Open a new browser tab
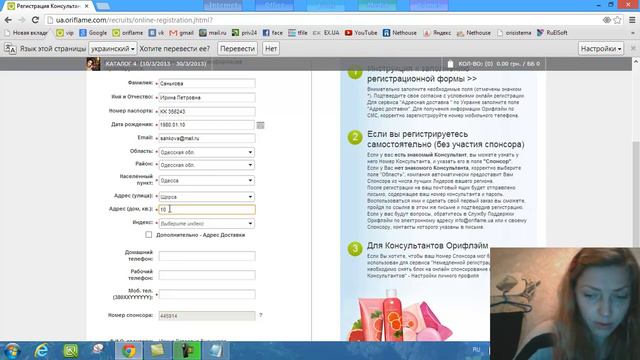Viewport: 640px width, 360px height. (103, 6)
